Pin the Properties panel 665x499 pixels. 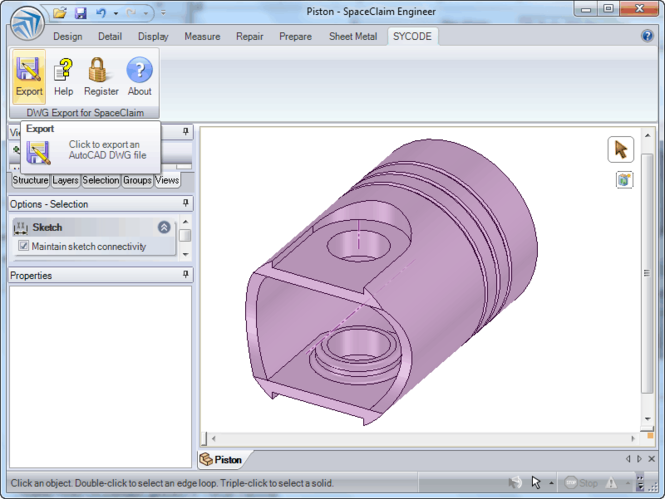coord(185,274)
